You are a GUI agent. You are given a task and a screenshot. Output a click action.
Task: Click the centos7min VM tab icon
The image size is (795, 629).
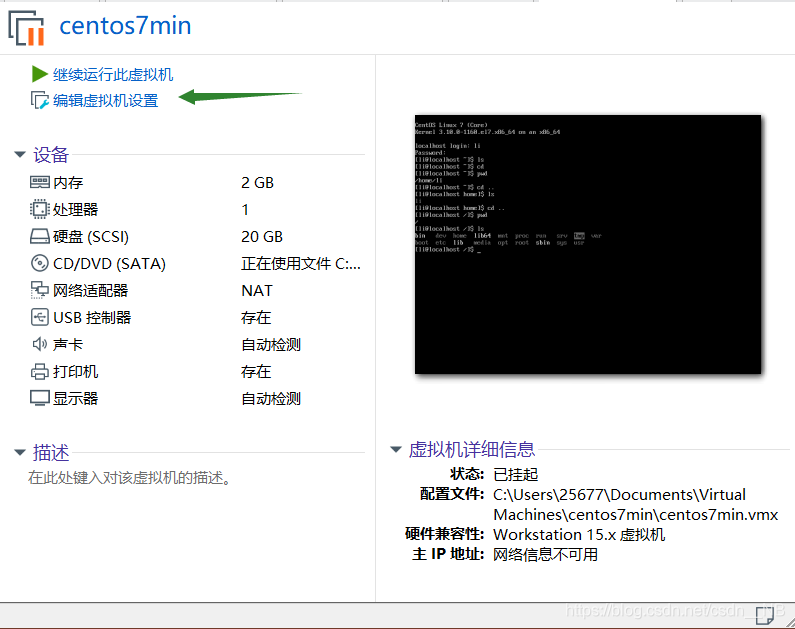pos(26,28)
